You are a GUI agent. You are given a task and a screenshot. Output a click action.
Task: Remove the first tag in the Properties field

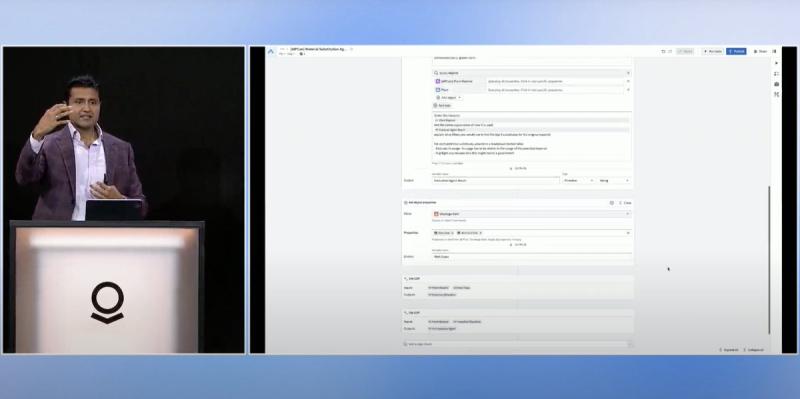point(452,233)
